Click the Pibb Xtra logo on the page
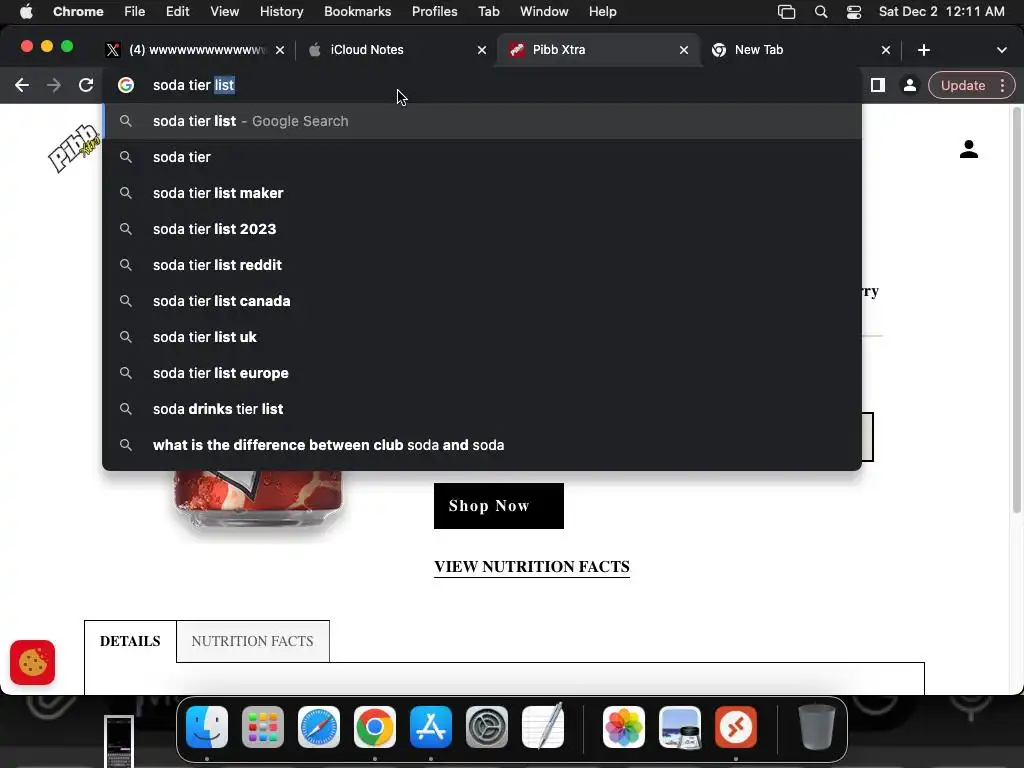The height and width of the screenshot is (768, 1024). [x=74, y=149]
